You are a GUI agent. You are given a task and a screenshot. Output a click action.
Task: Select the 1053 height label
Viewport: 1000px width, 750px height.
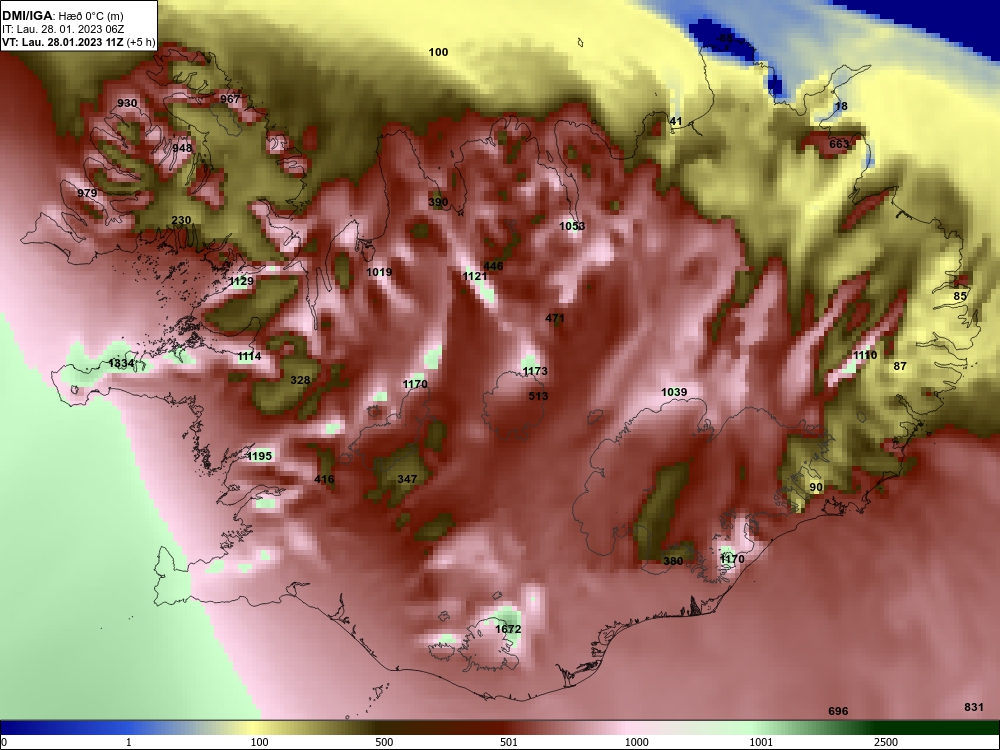pos(572,226)
